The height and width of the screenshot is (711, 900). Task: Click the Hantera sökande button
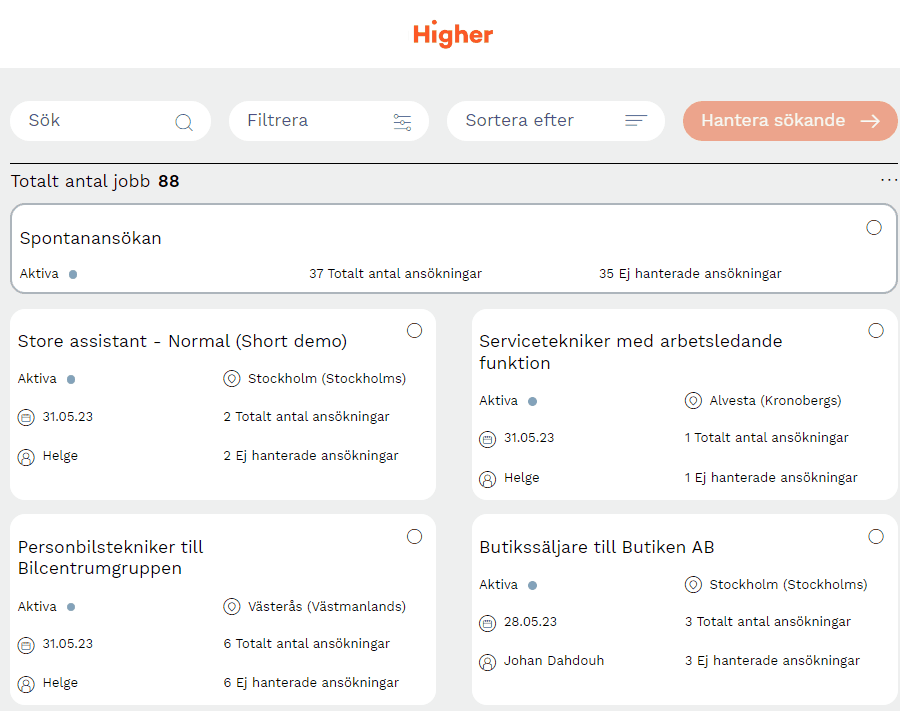(790, 121)
